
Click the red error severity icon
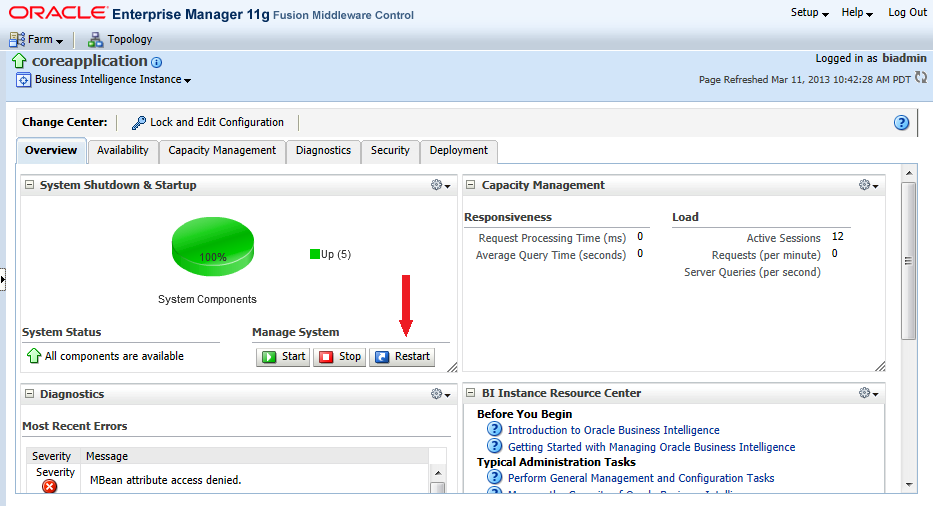coord(50,486)
